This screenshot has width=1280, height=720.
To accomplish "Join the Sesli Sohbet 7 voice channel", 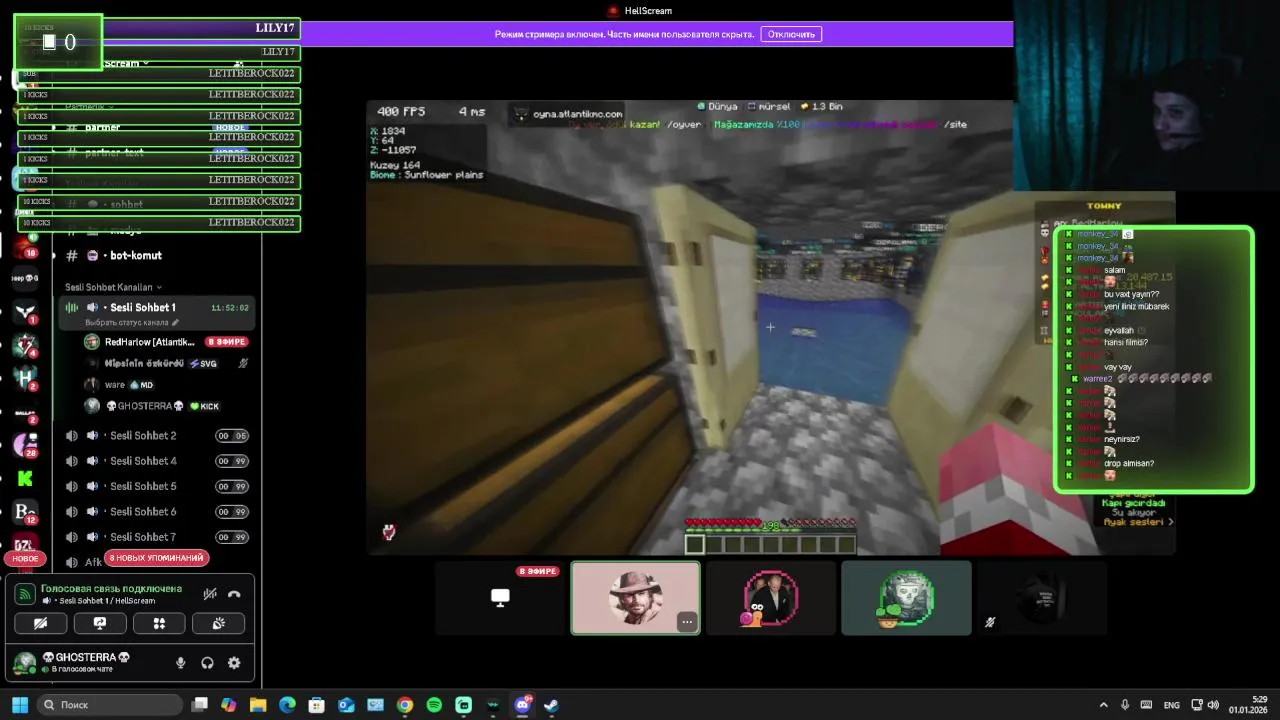I will coord(157,537).
